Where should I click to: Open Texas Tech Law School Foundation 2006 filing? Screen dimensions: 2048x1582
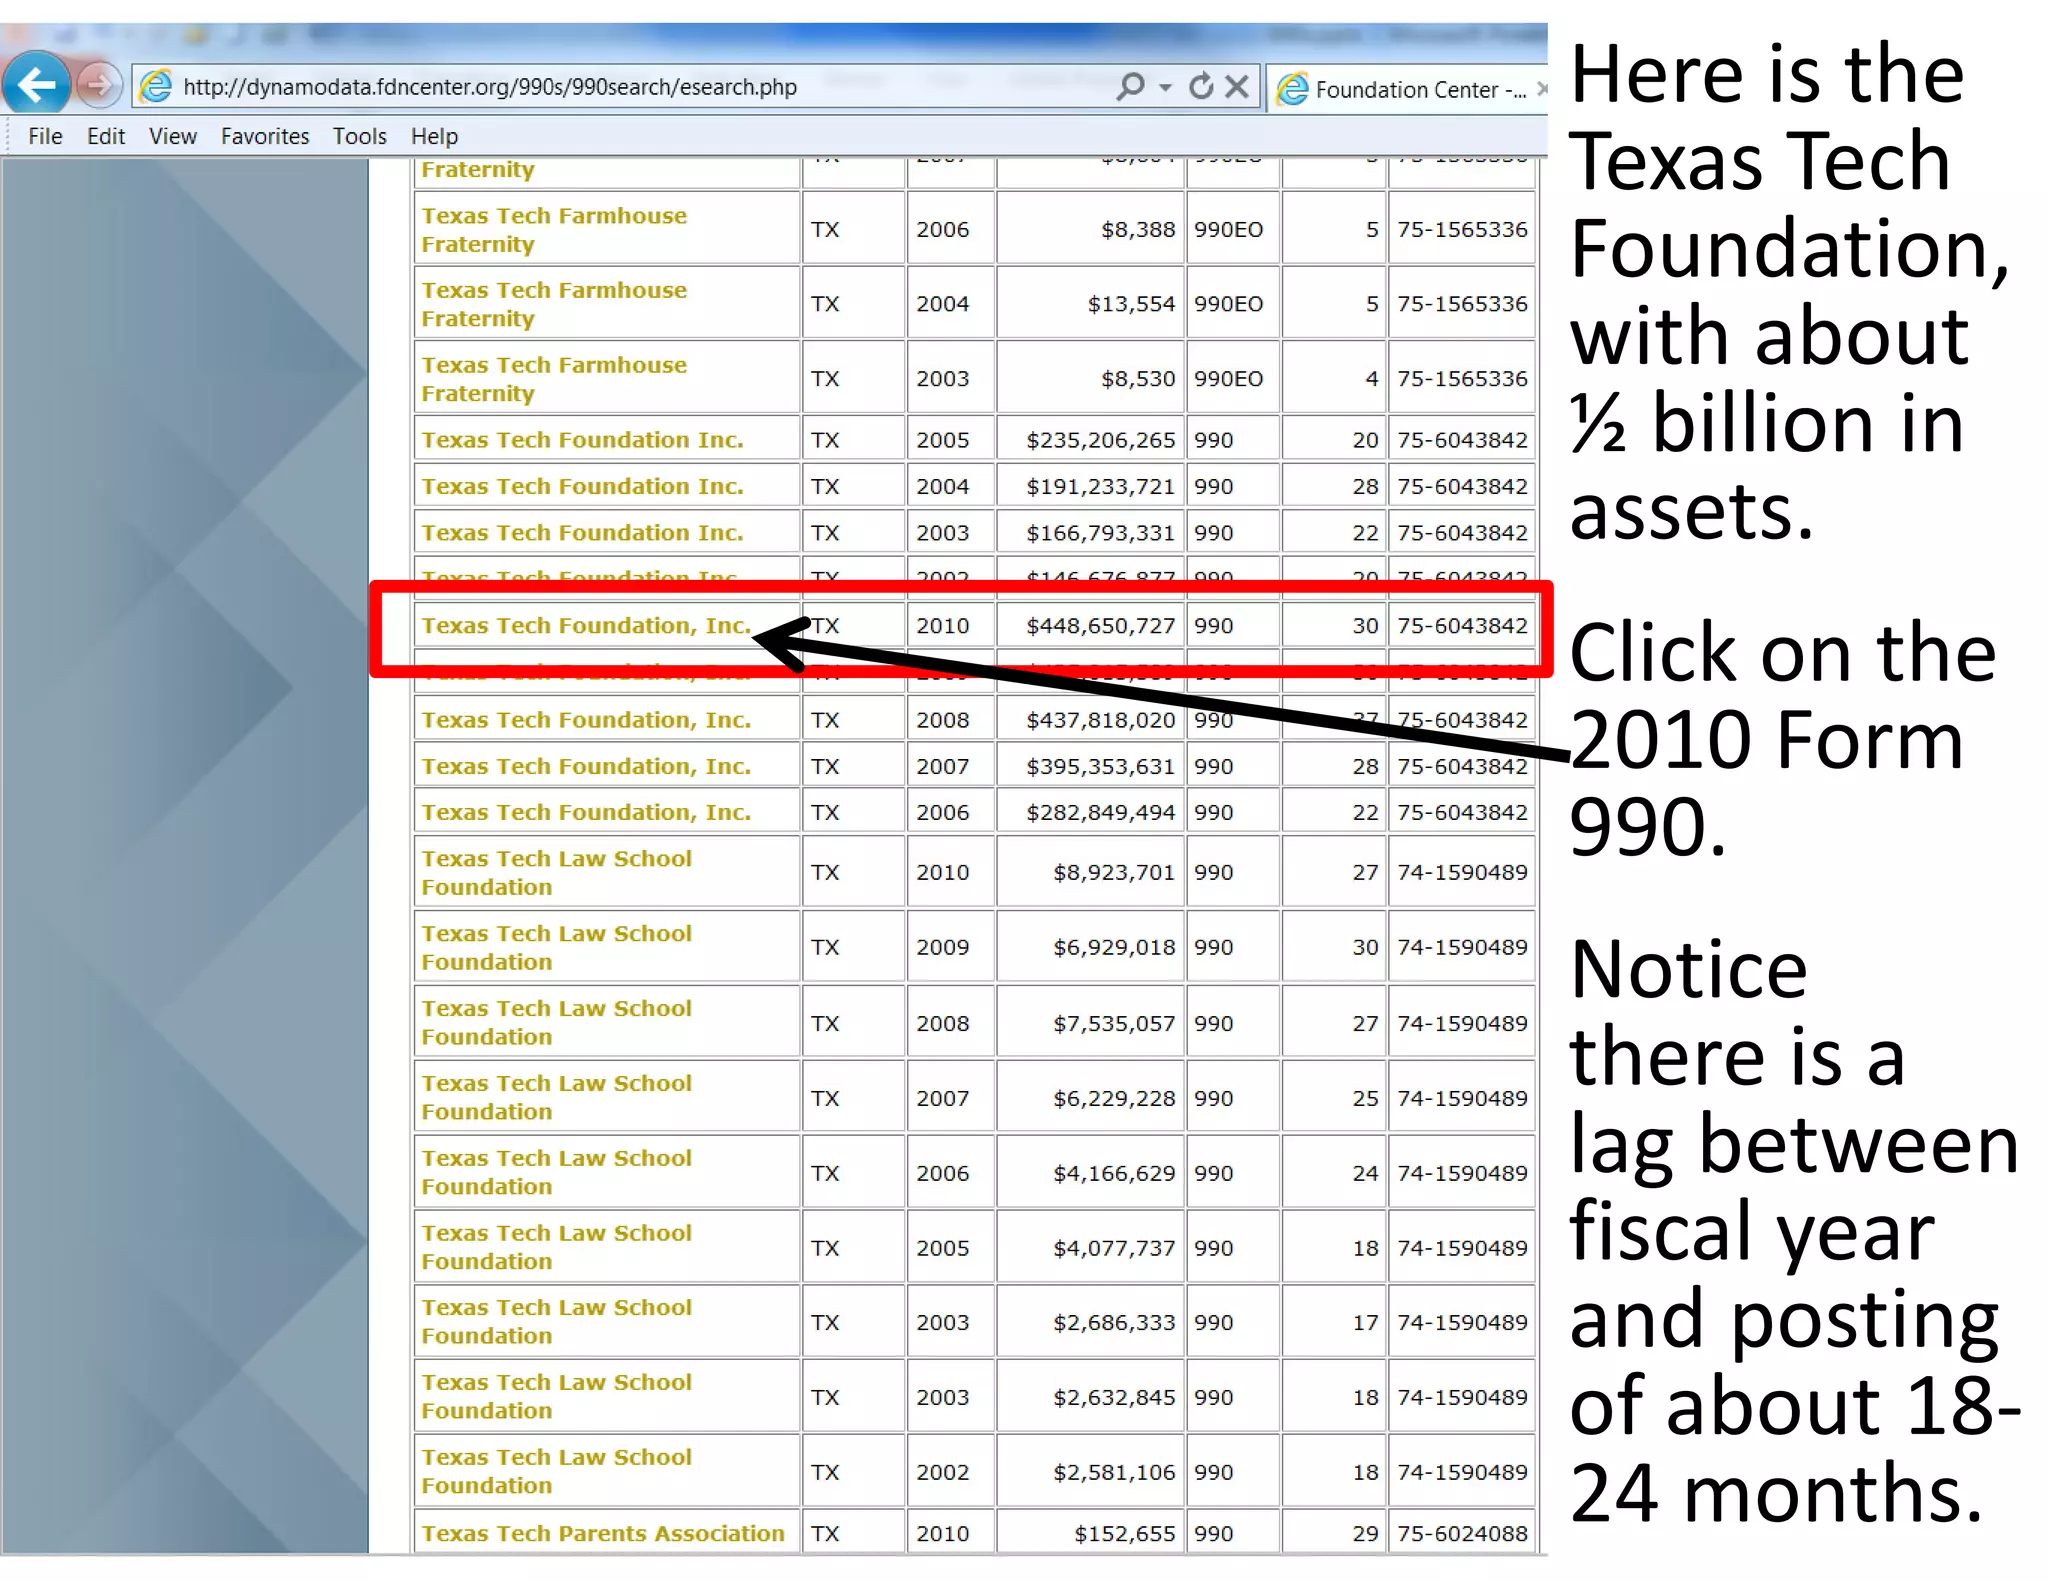click(x=556, y=1173)
